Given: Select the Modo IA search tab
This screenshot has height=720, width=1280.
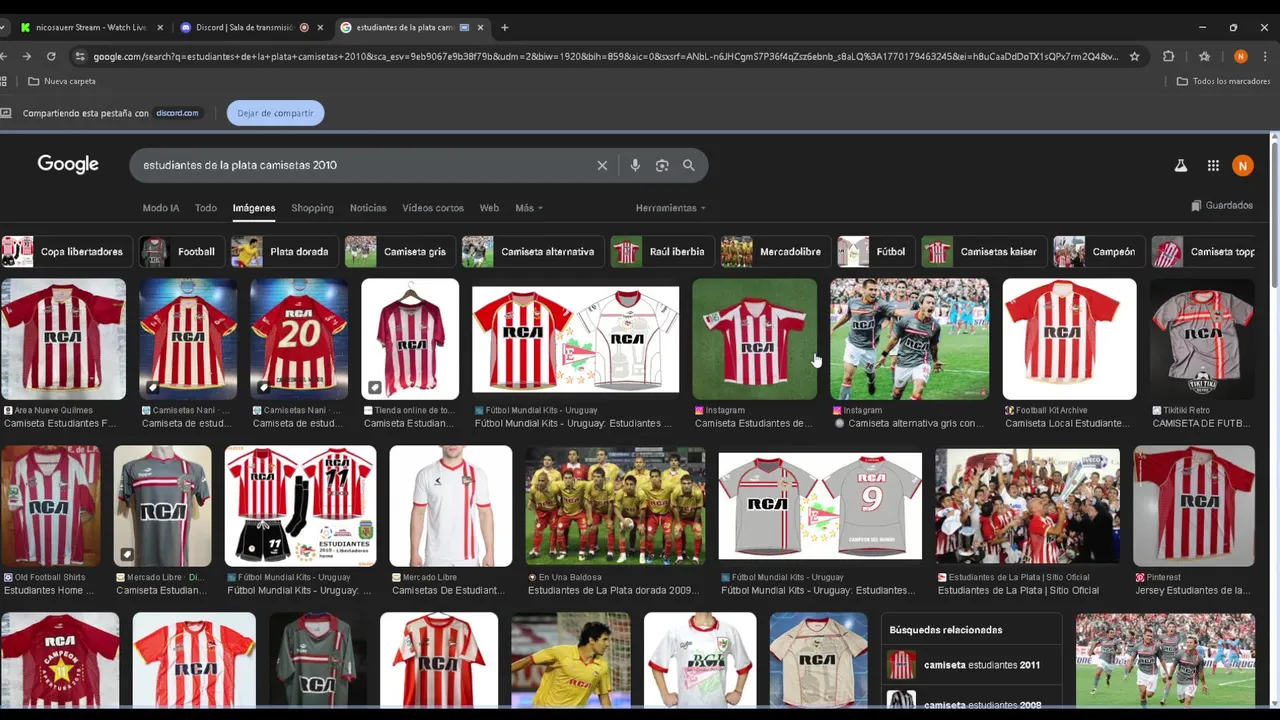Looking at the screenshot, I should tap(161, 208).
